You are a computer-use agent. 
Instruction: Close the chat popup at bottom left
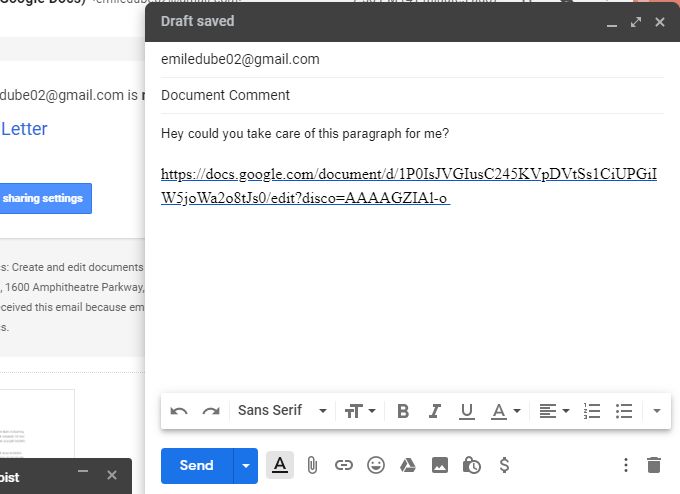tap(112, 475)
